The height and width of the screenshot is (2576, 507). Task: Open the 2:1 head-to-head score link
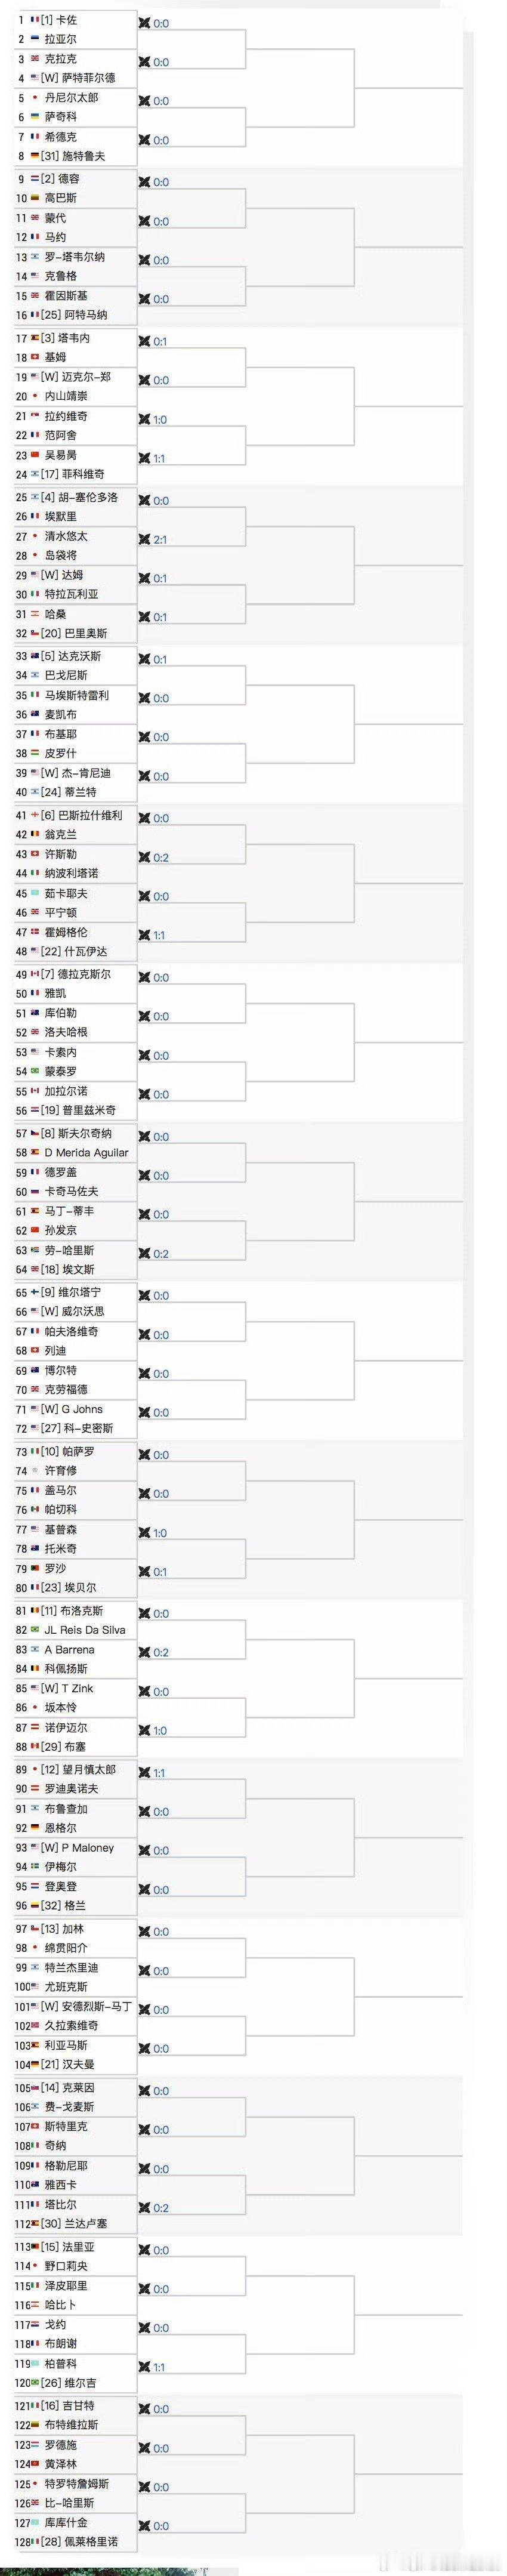pyautogui.click(x=160, y=540)
